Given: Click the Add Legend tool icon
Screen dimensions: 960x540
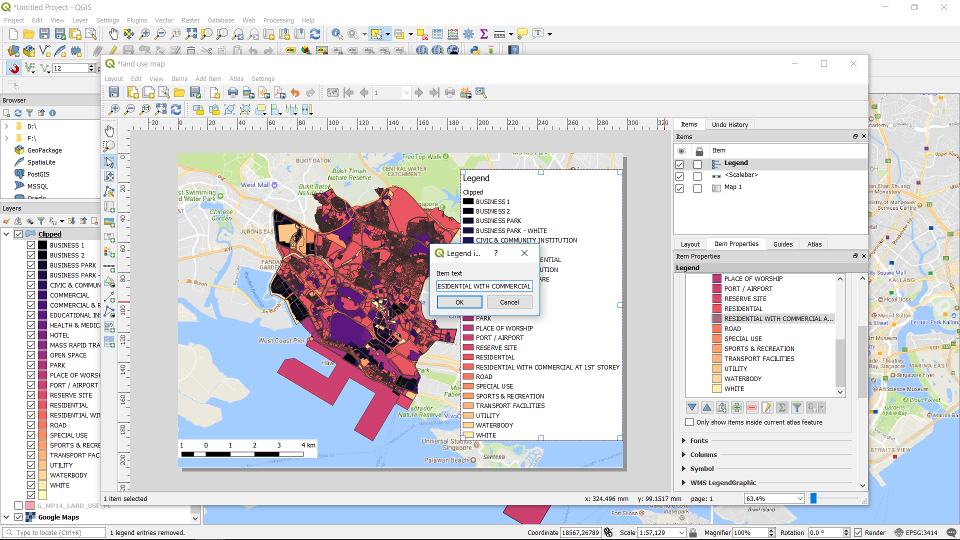Looking at the screenshot, I should [110, 253].
